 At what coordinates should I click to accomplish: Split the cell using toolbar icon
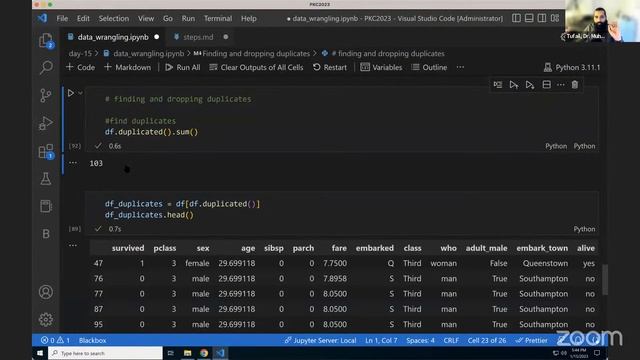click(547, 85)
